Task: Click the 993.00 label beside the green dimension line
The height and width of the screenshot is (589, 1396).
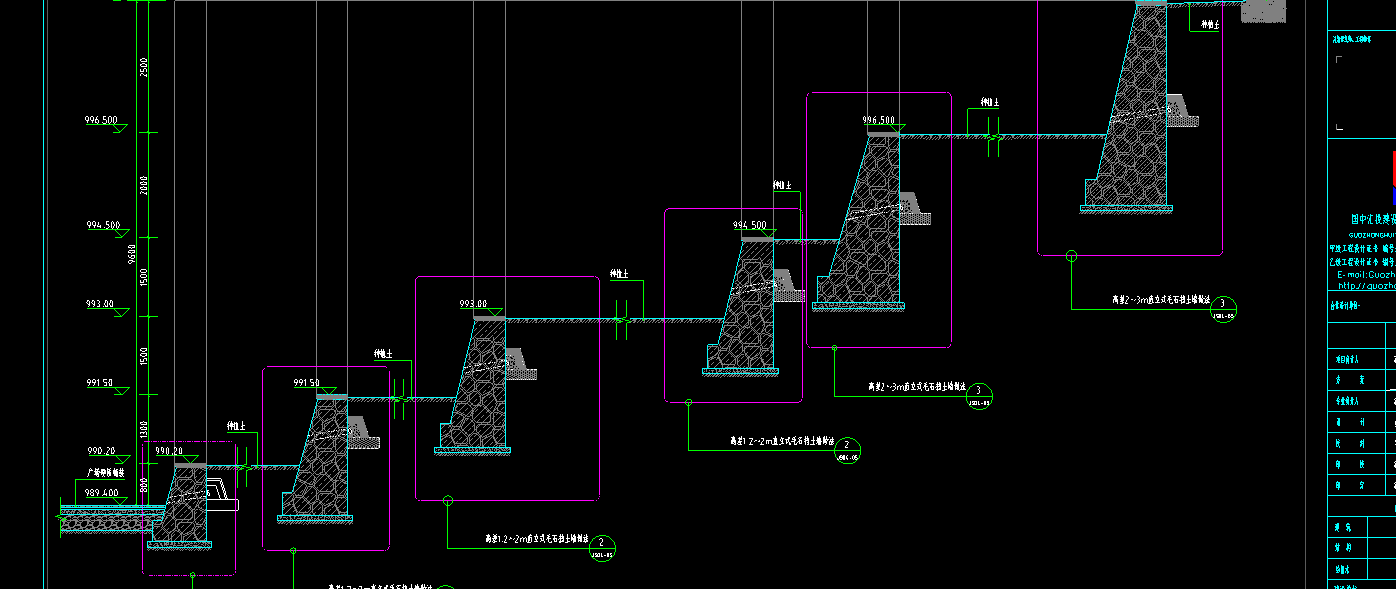Action: point(101,304)
